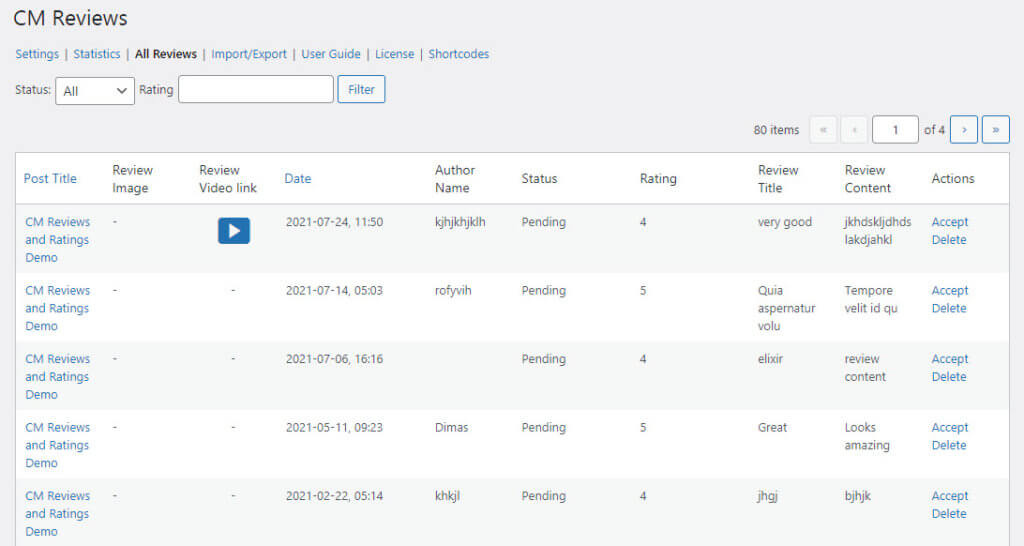The image size is (1024, 546).
Task: Click the current page number field
Action: (895, 129)
